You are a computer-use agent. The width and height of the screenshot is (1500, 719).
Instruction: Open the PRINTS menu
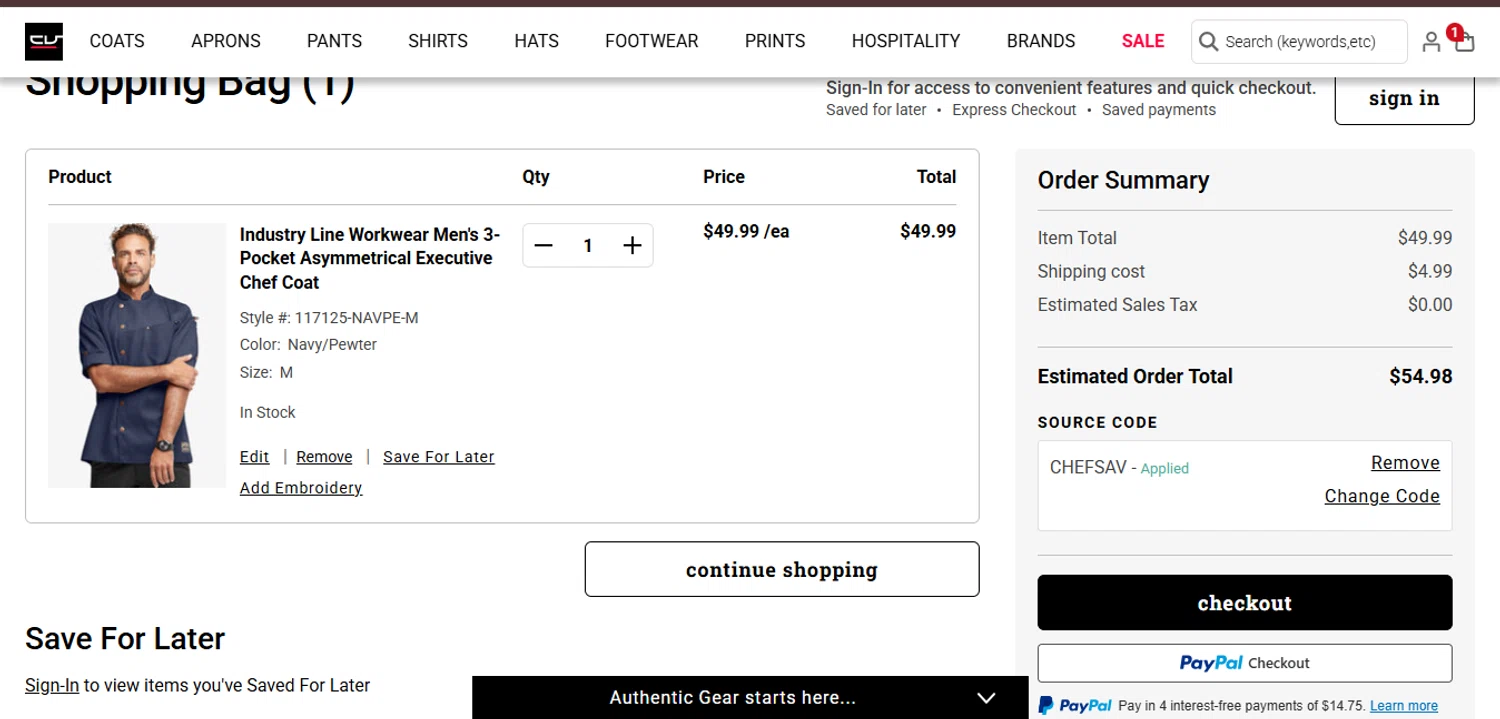point(775,41)
